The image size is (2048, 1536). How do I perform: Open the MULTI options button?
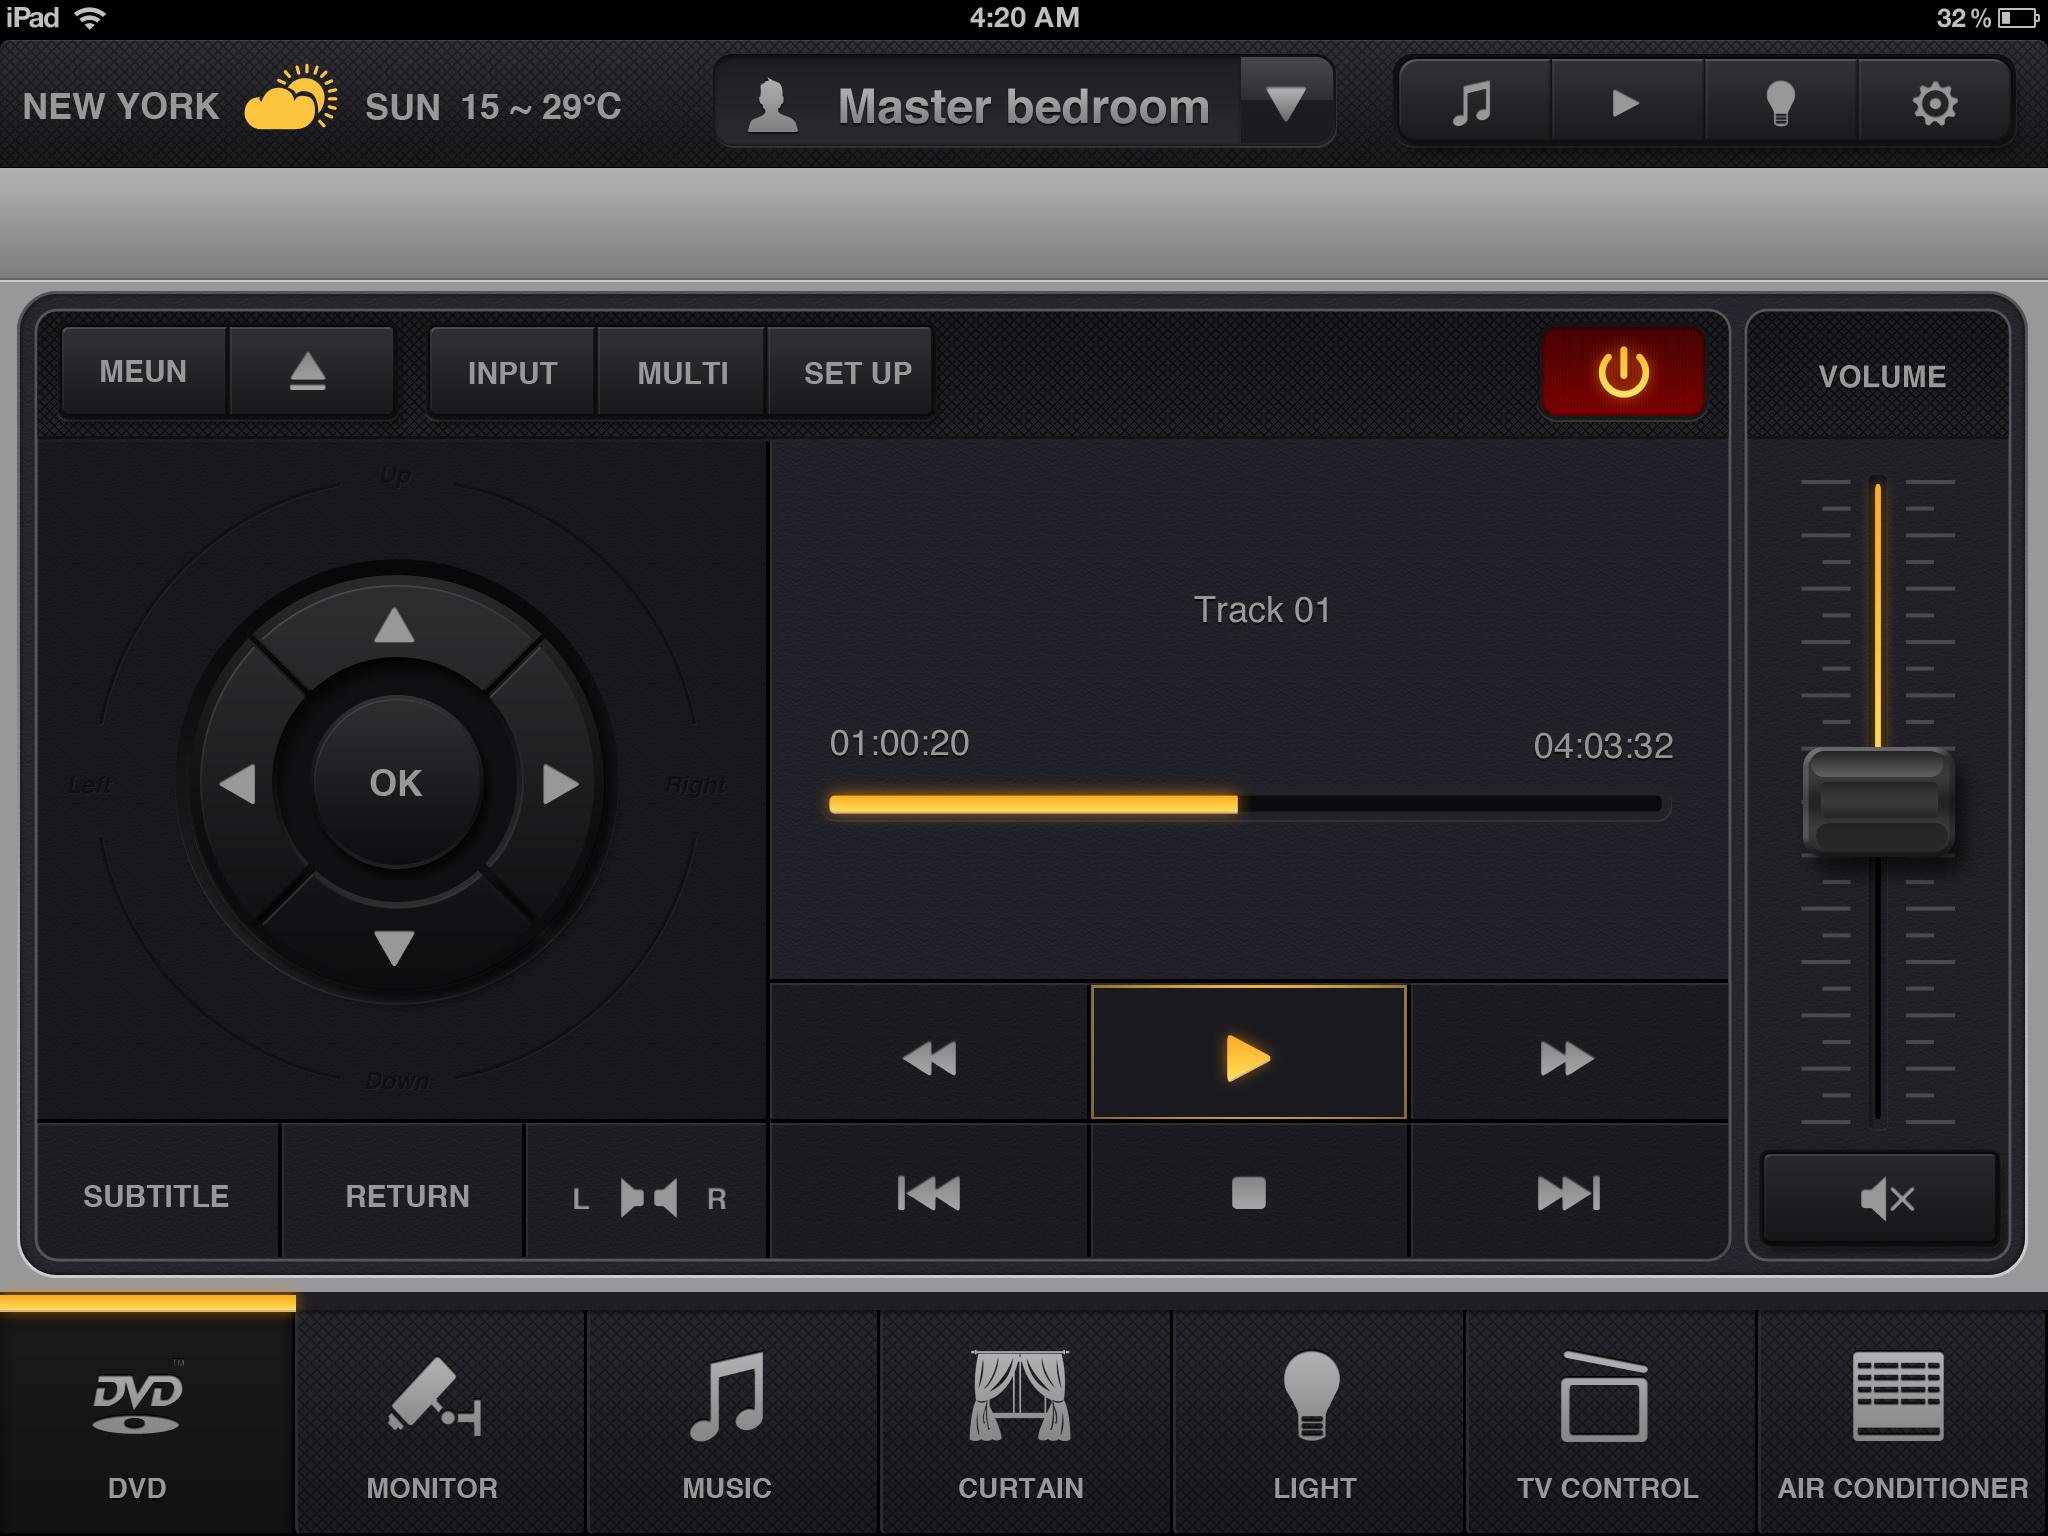click(x=682, y=373)
